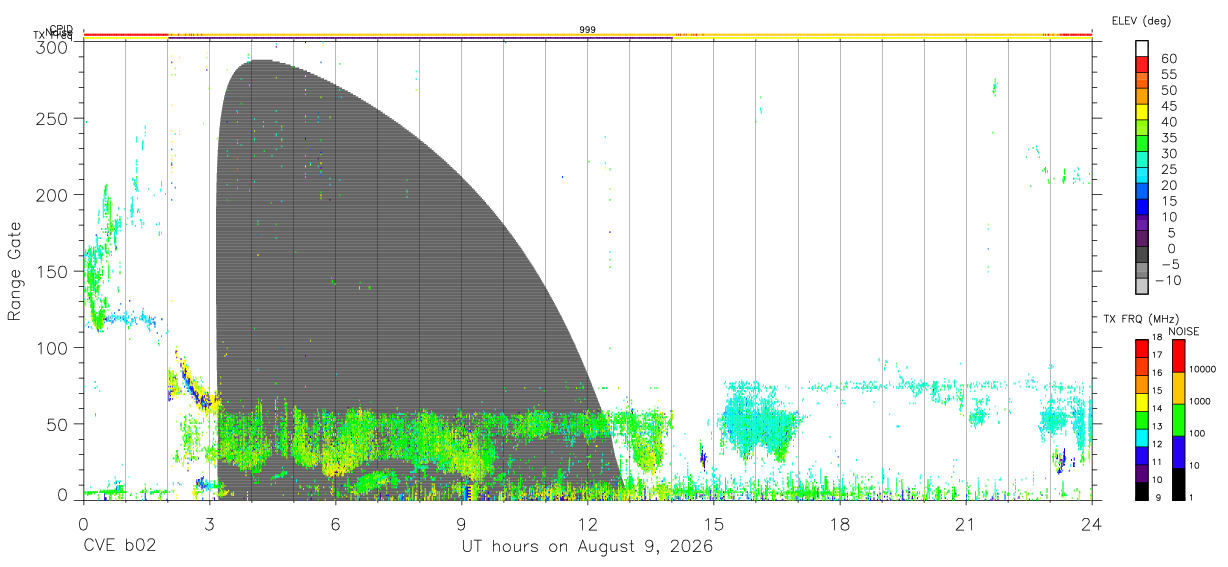Click the x-axis tick label '6'
Viewport: 1228px width, 567px height.
point(335,524)
